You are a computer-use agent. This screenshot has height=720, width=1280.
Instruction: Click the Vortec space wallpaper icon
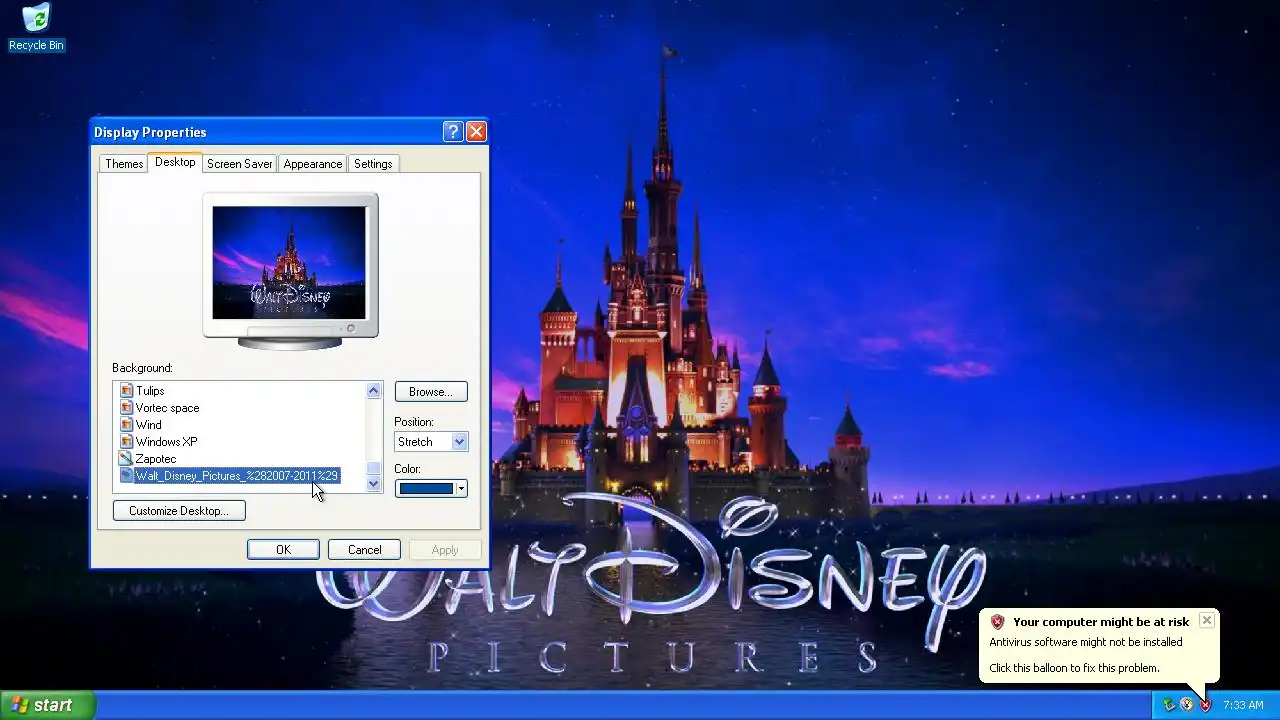click(126, 408)
